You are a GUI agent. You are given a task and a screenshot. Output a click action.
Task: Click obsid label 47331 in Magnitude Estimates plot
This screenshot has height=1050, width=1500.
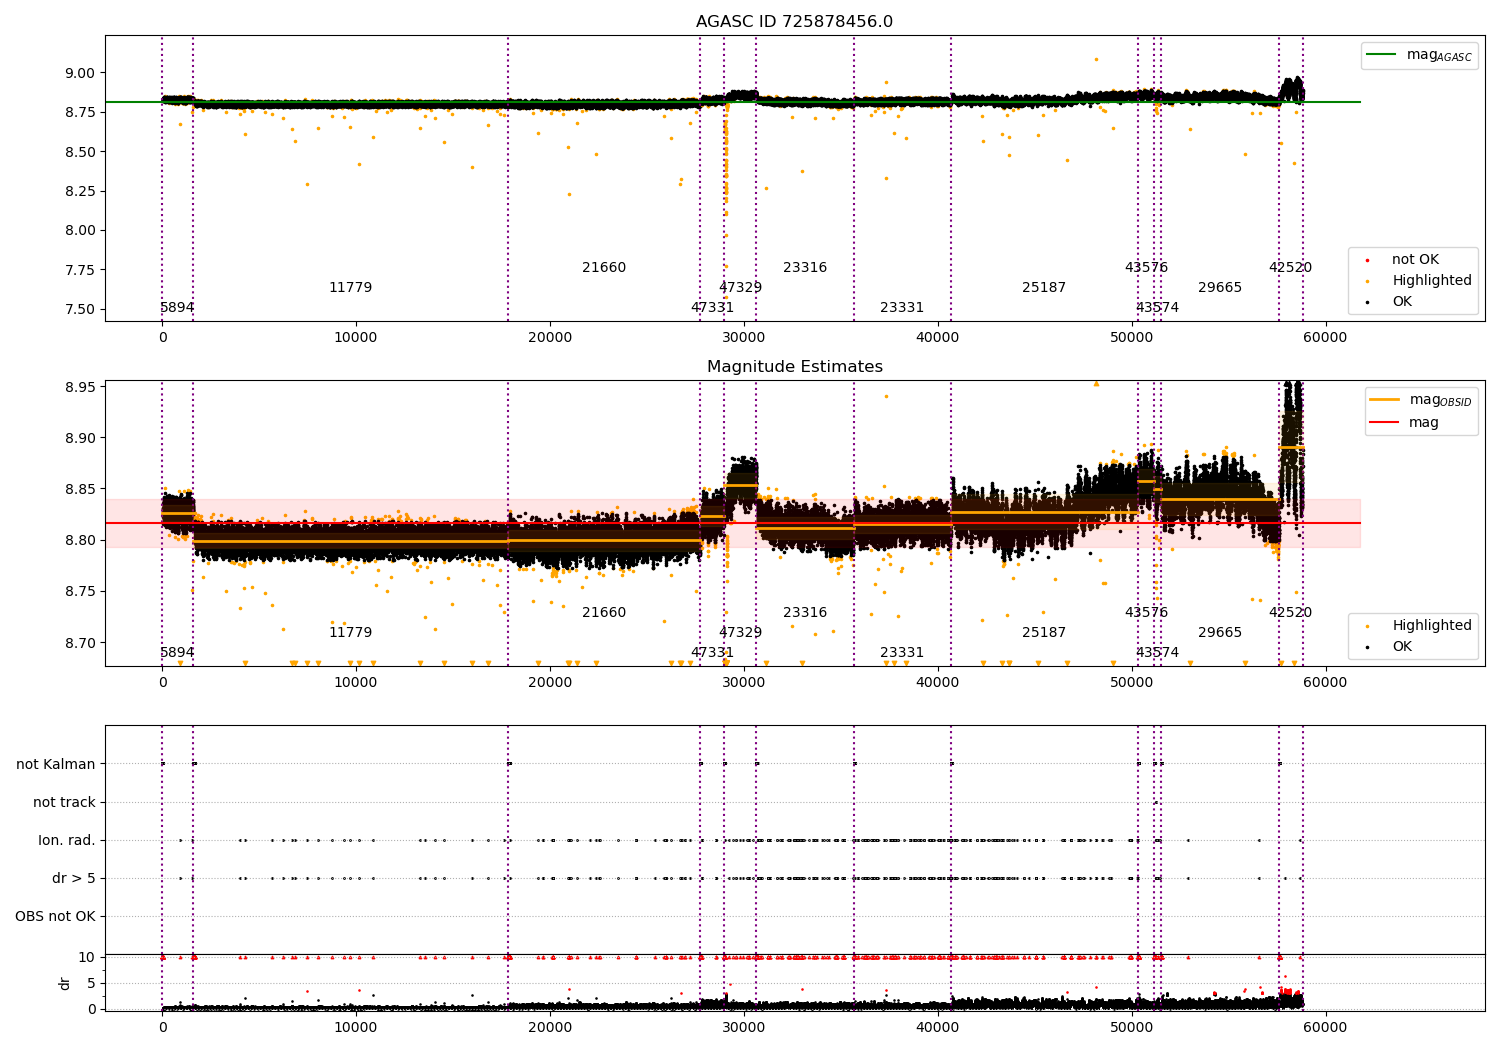click(712, 653)
